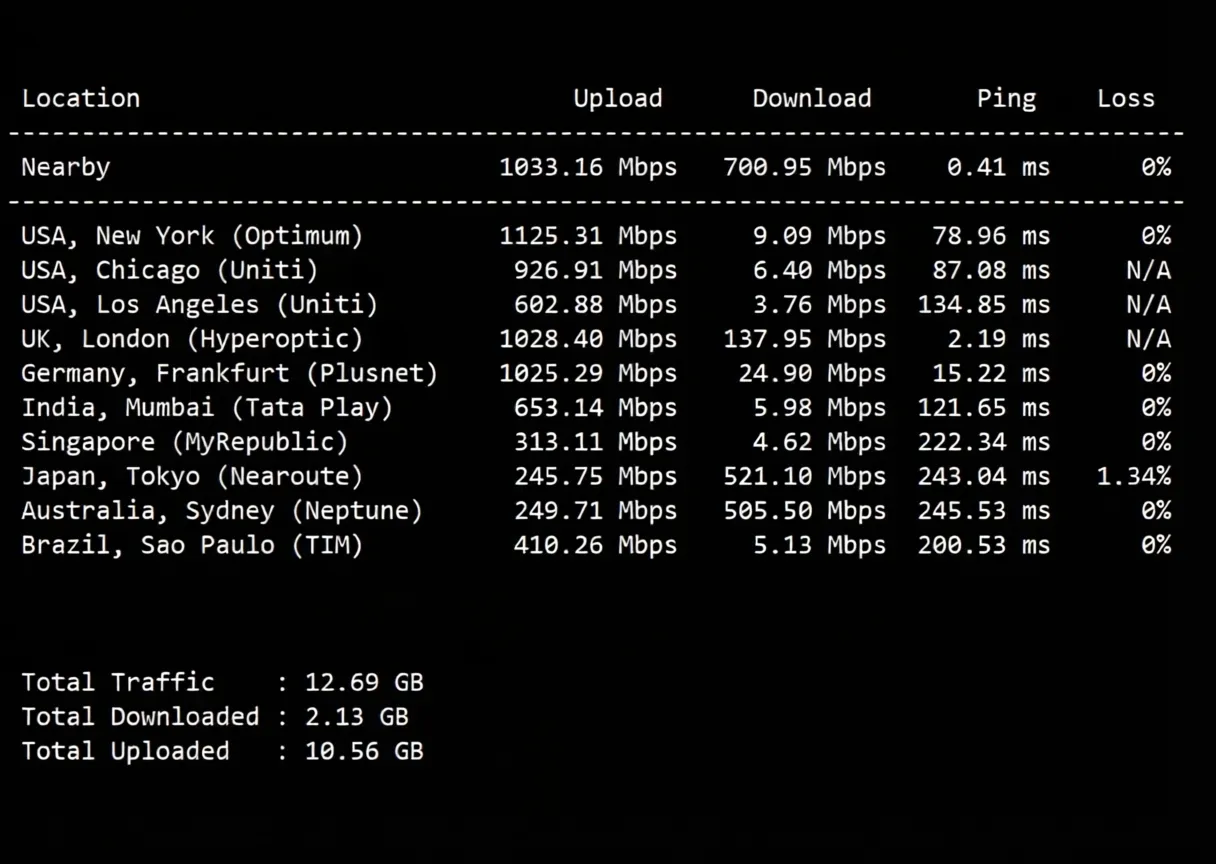
Task: Select Nearby upload value 1033.16 Mbps
Action: (589, 167)
